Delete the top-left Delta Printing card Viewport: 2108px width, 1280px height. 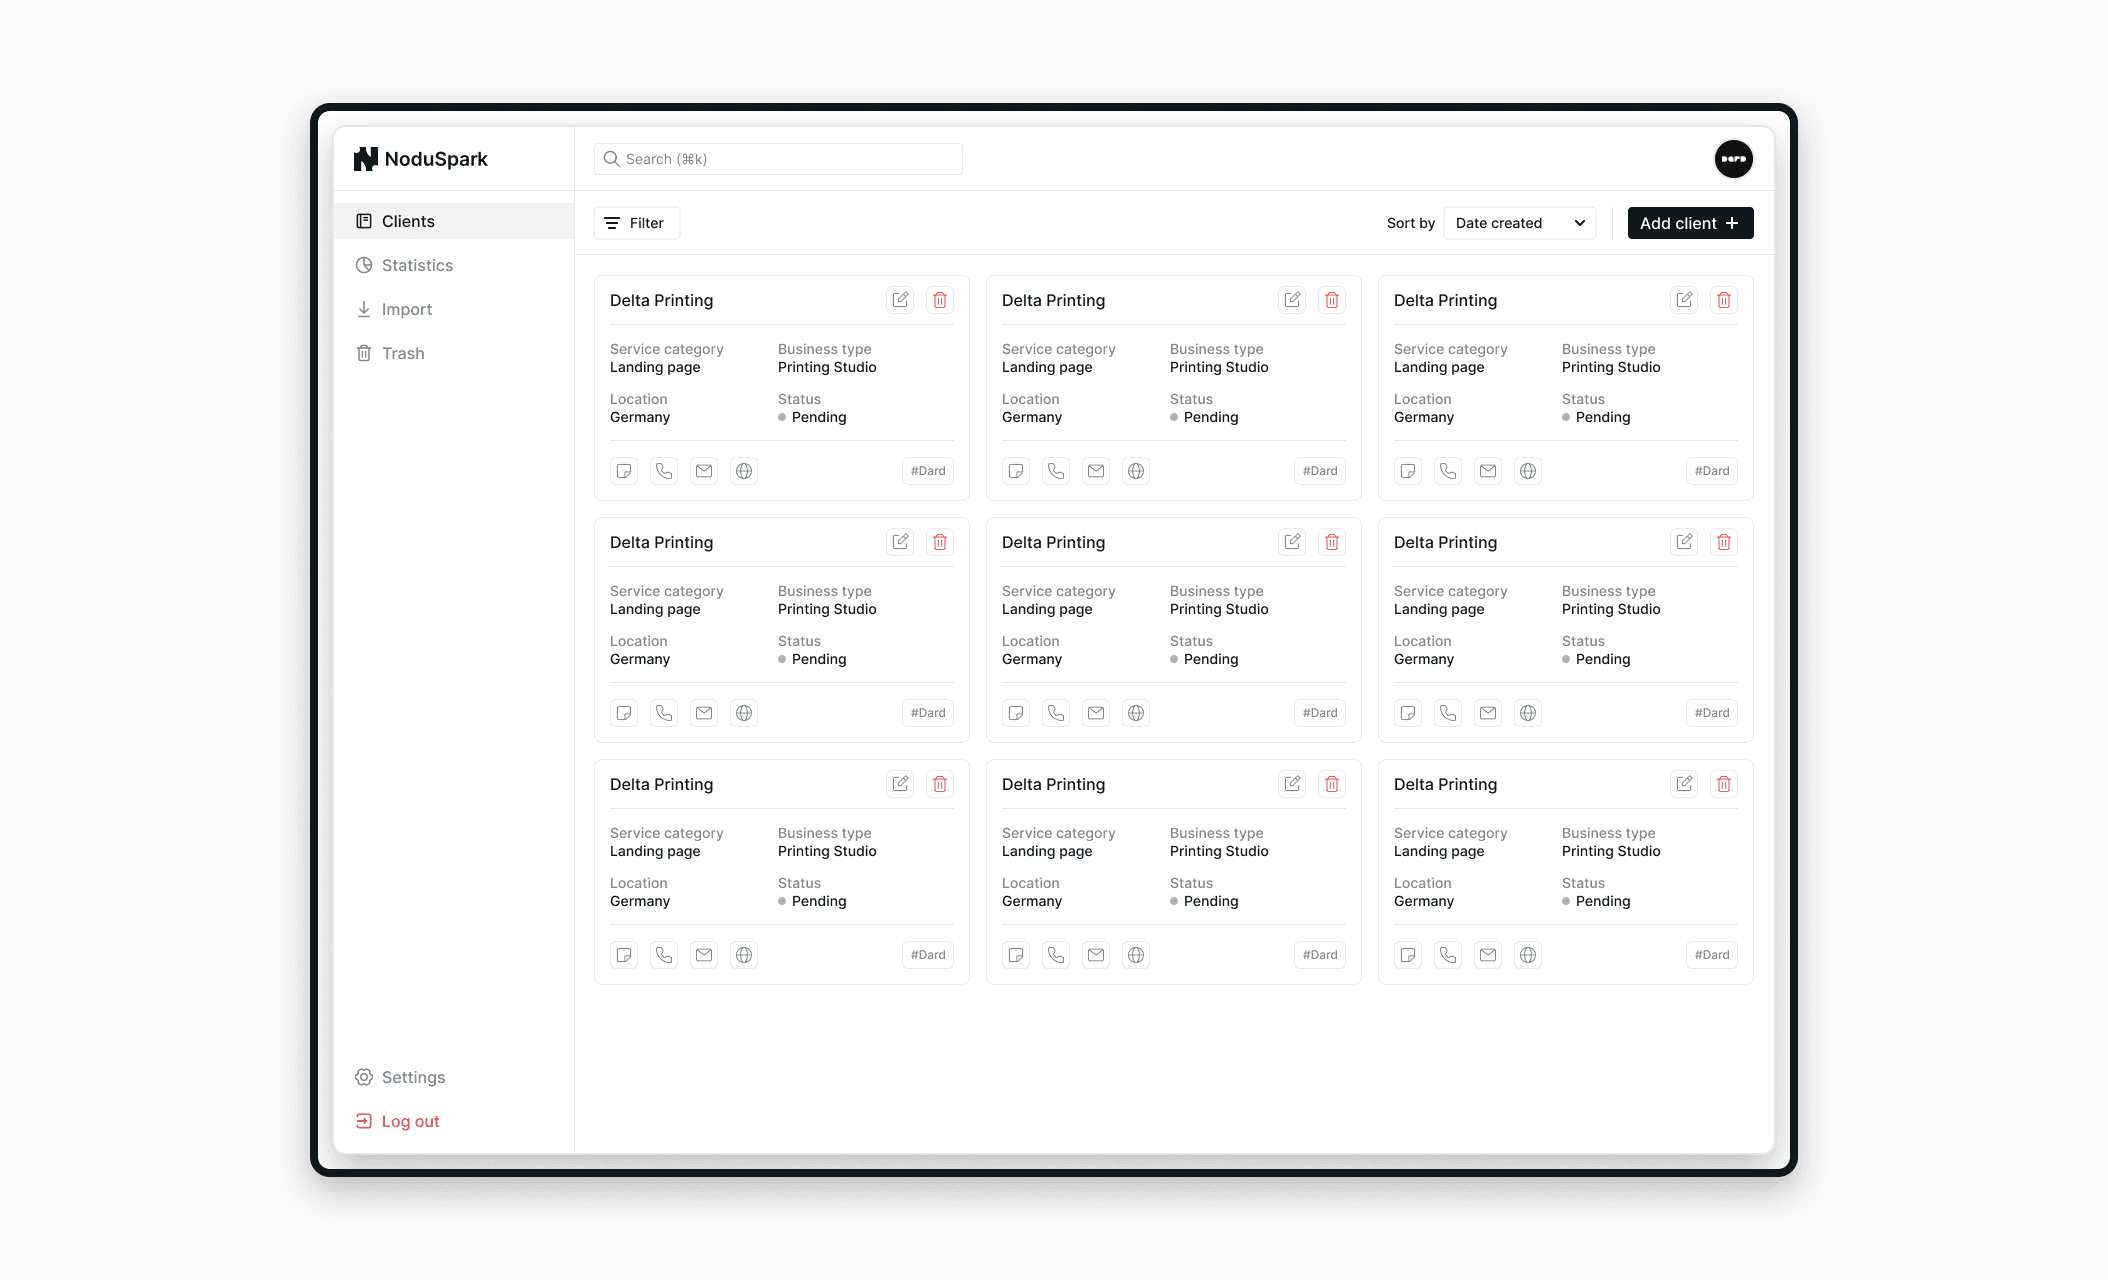pyautogui.click(x=940, y=300)
